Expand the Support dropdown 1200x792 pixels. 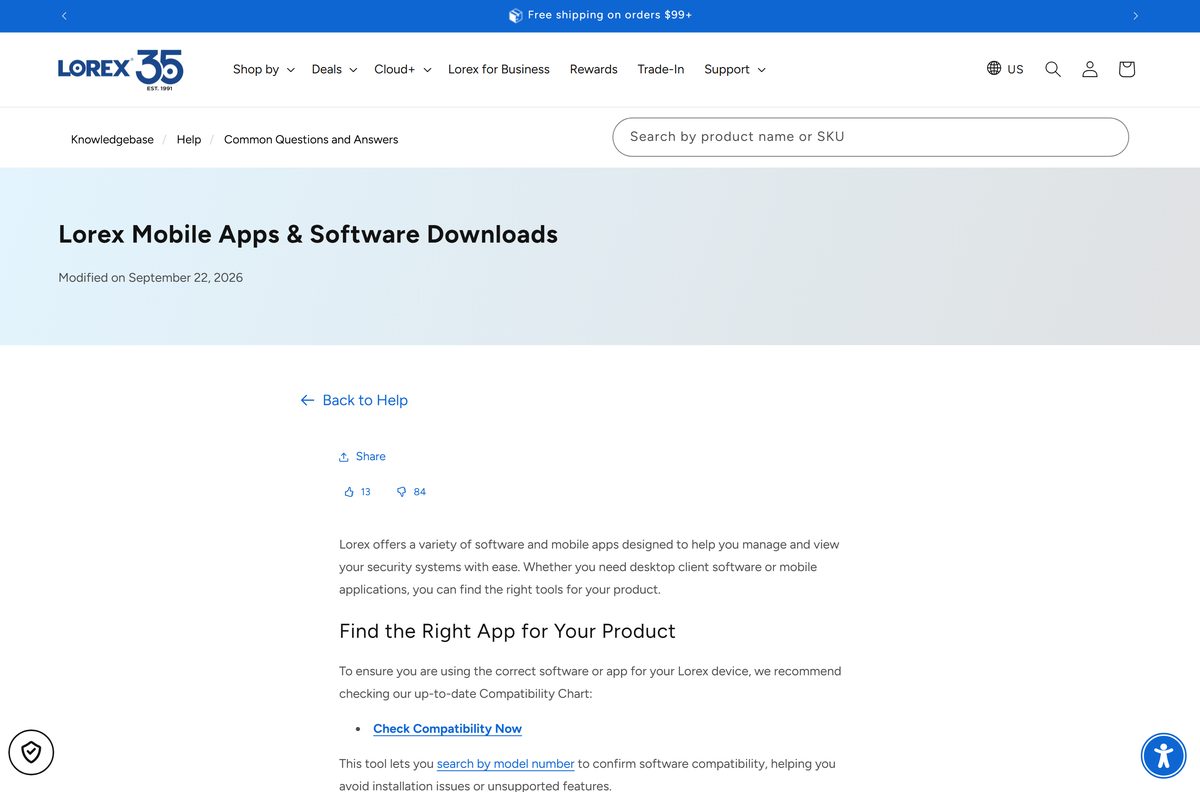(x=735, y=69)
